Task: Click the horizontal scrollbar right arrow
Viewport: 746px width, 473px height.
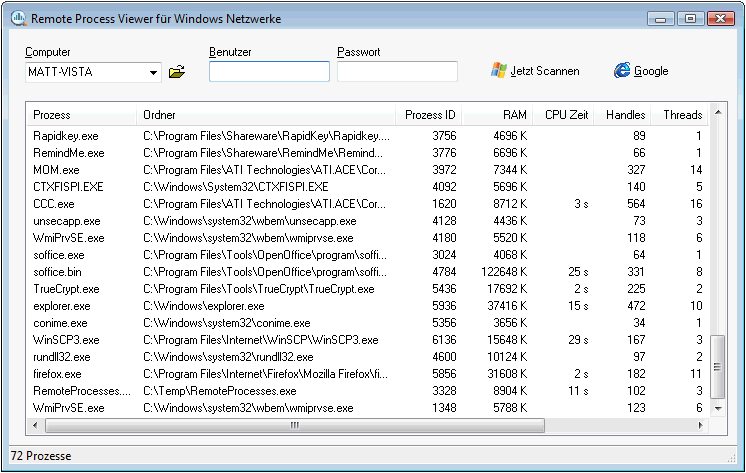Action: click(700, 425)
